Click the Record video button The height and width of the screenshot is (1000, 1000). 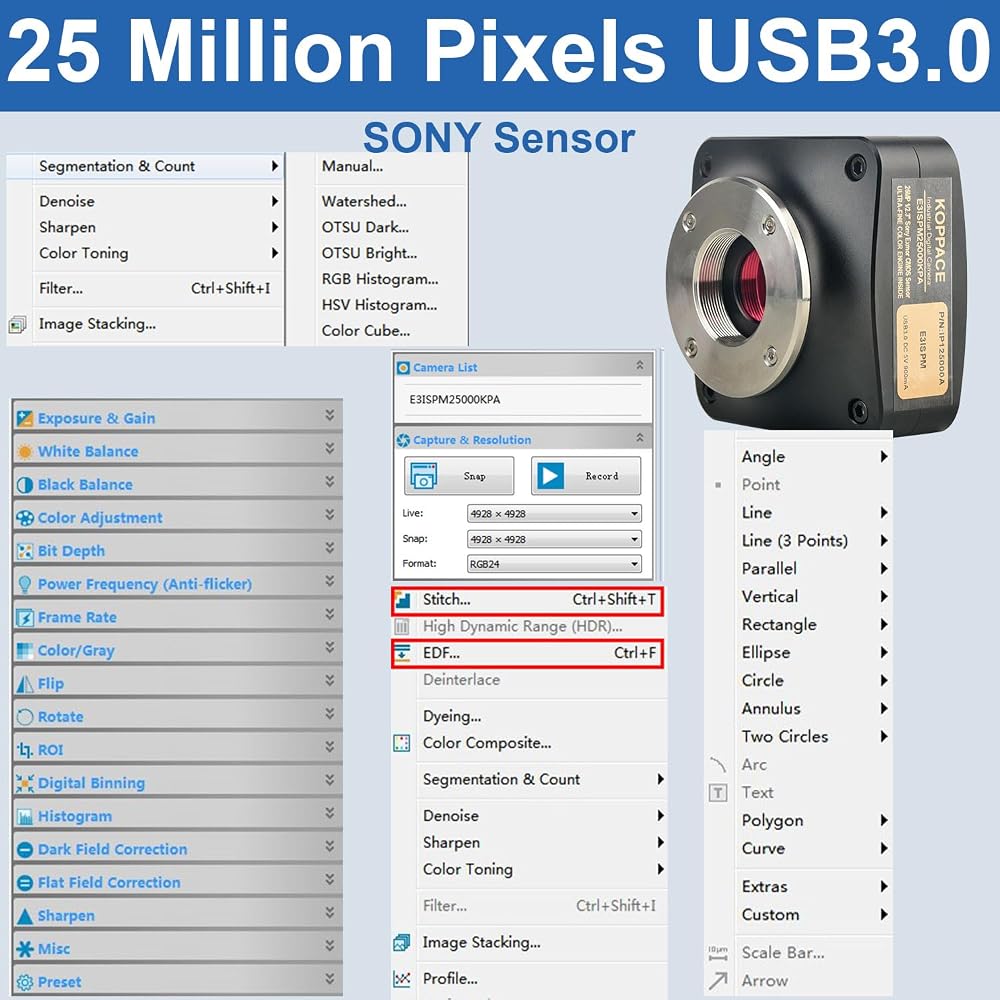tap(586, 476)
